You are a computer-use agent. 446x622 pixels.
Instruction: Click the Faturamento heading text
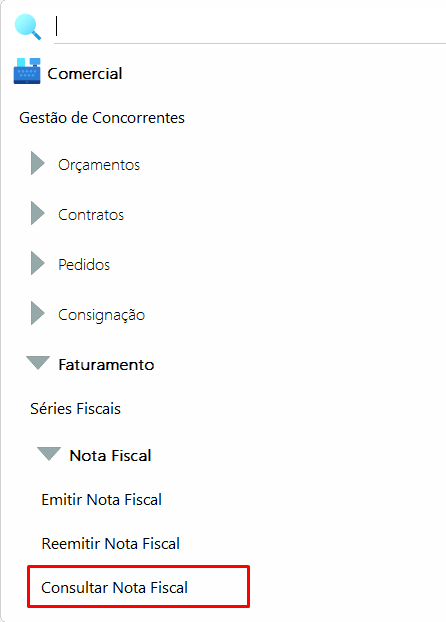106,365
